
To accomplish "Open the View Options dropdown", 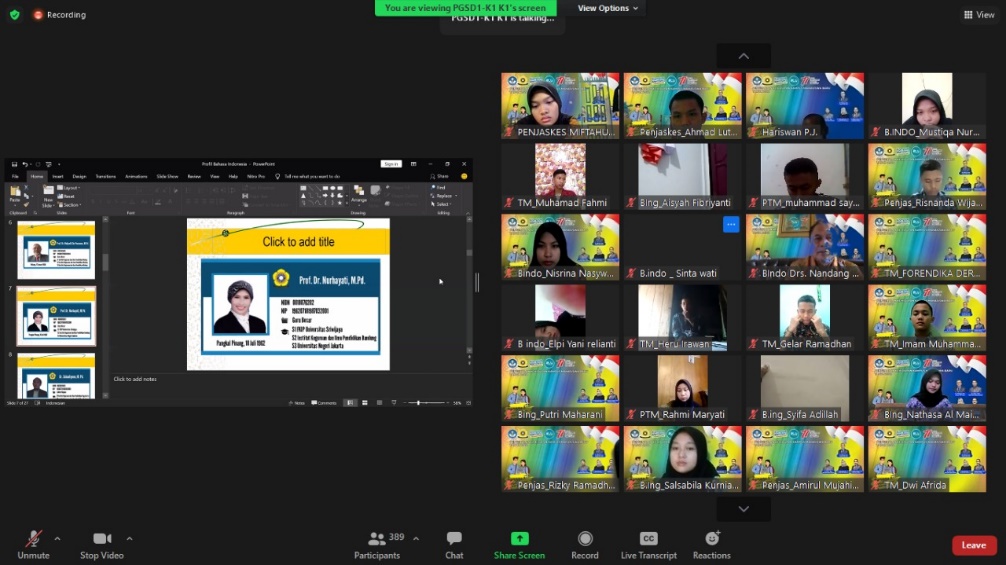I will [x=607, y=8].
